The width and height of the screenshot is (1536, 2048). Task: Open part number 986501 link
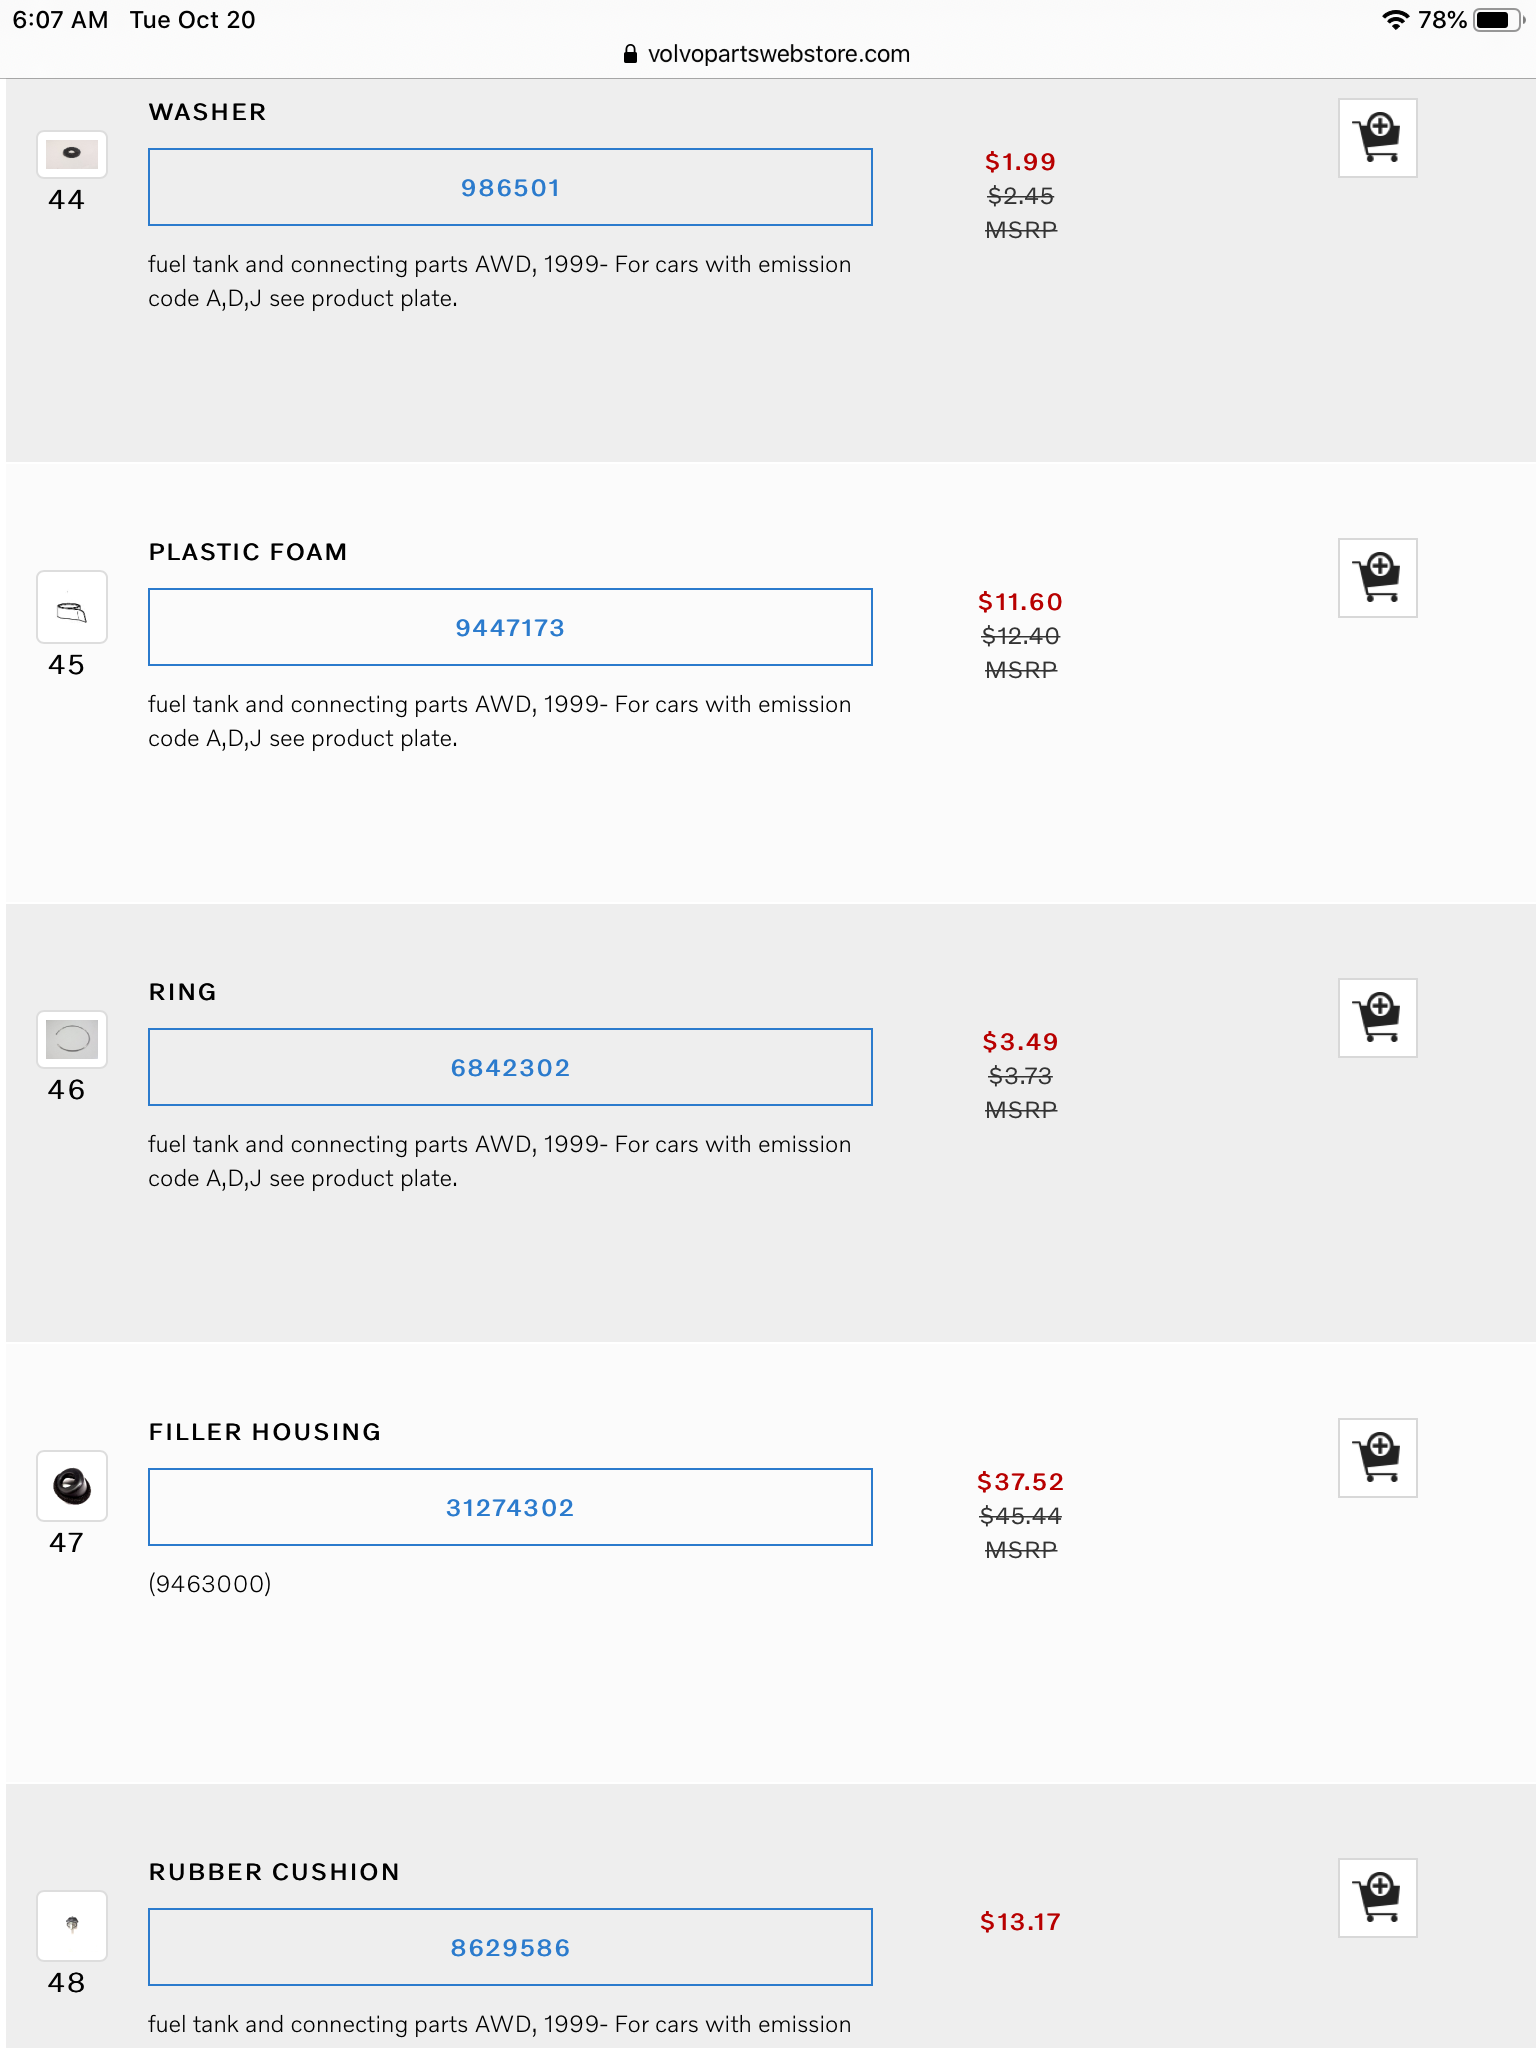click(510, 188)
